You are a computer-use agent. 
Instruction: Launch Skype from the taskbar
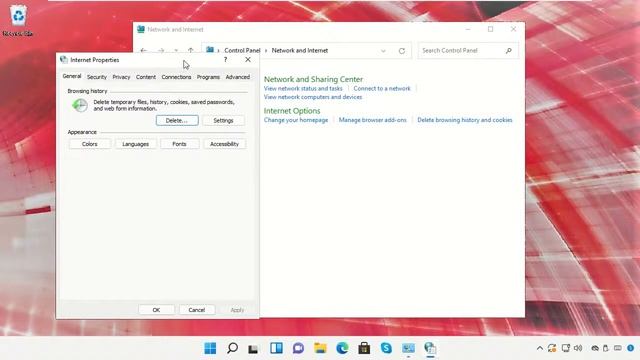click(x=386, y=348)
